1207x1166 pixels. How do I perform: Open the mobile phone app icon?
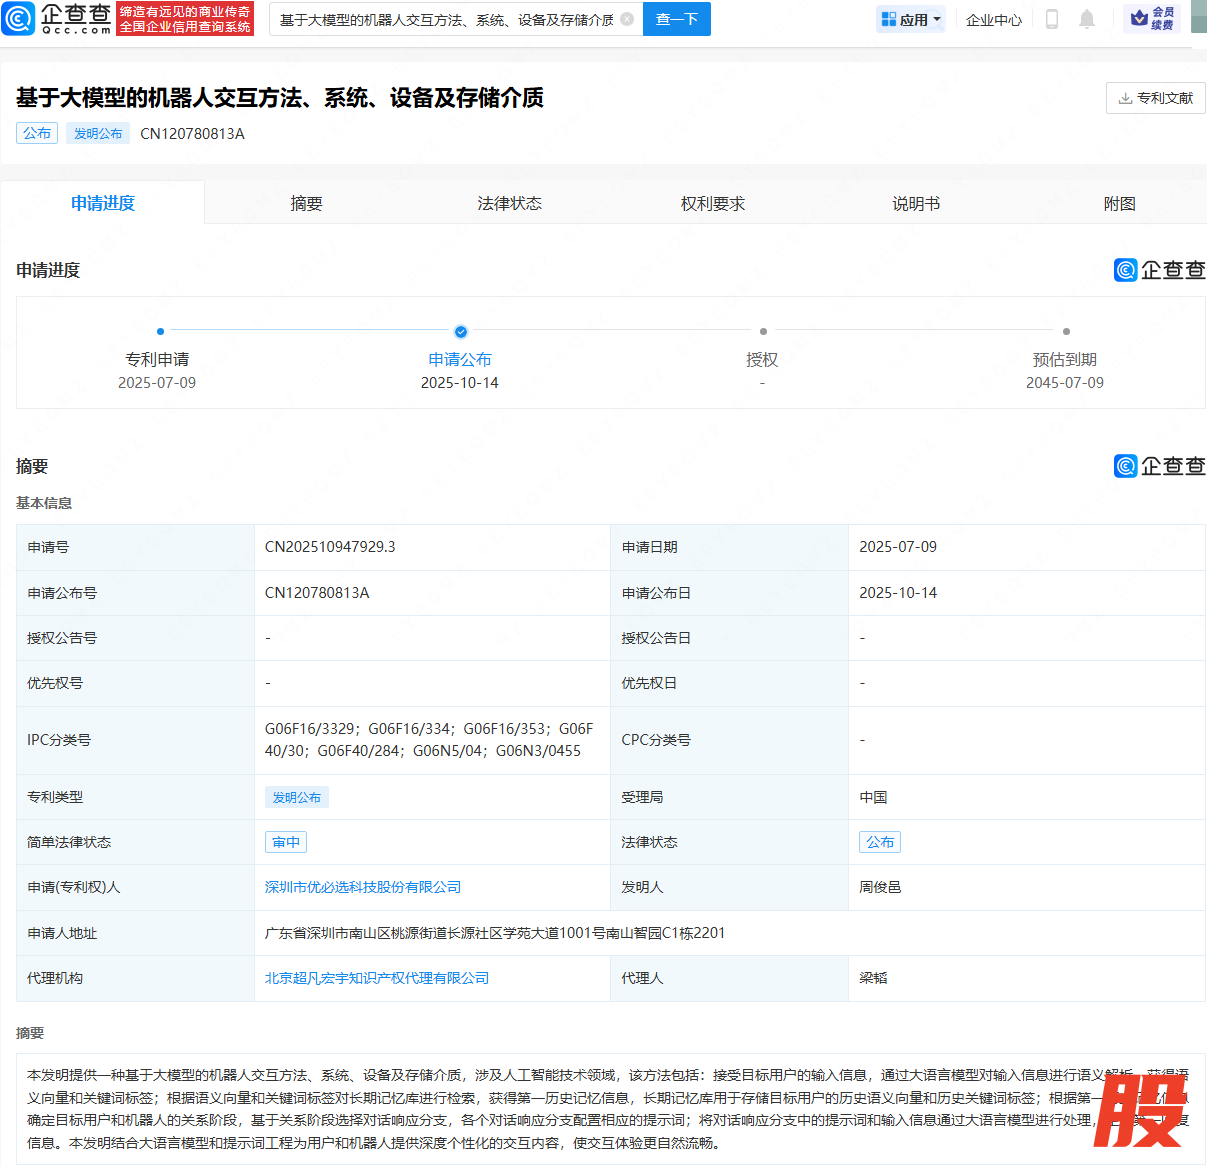click(x=1051, y=19)
